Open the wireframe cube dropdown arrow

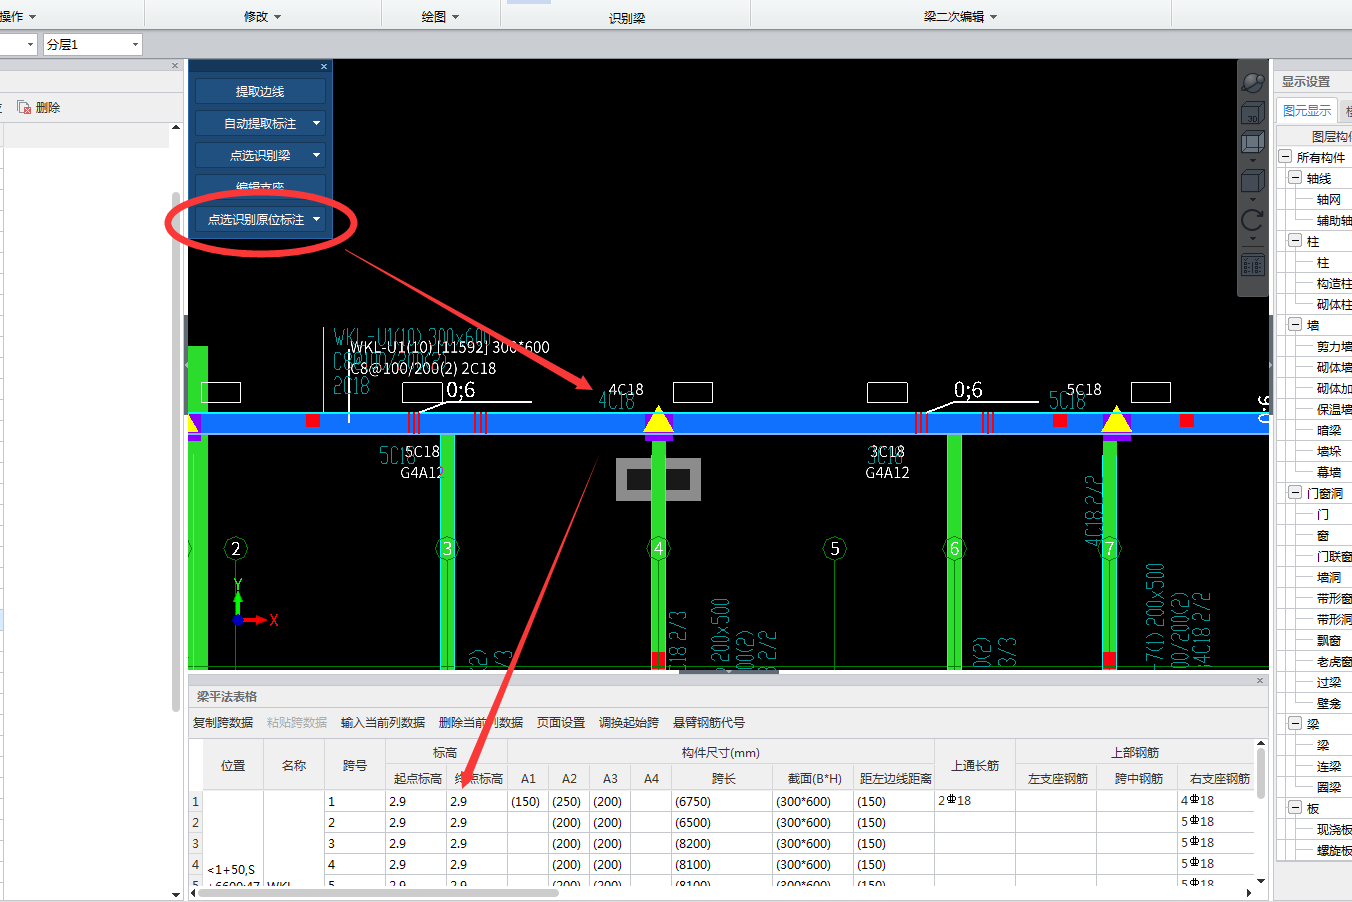click(x=1252, y=160)
